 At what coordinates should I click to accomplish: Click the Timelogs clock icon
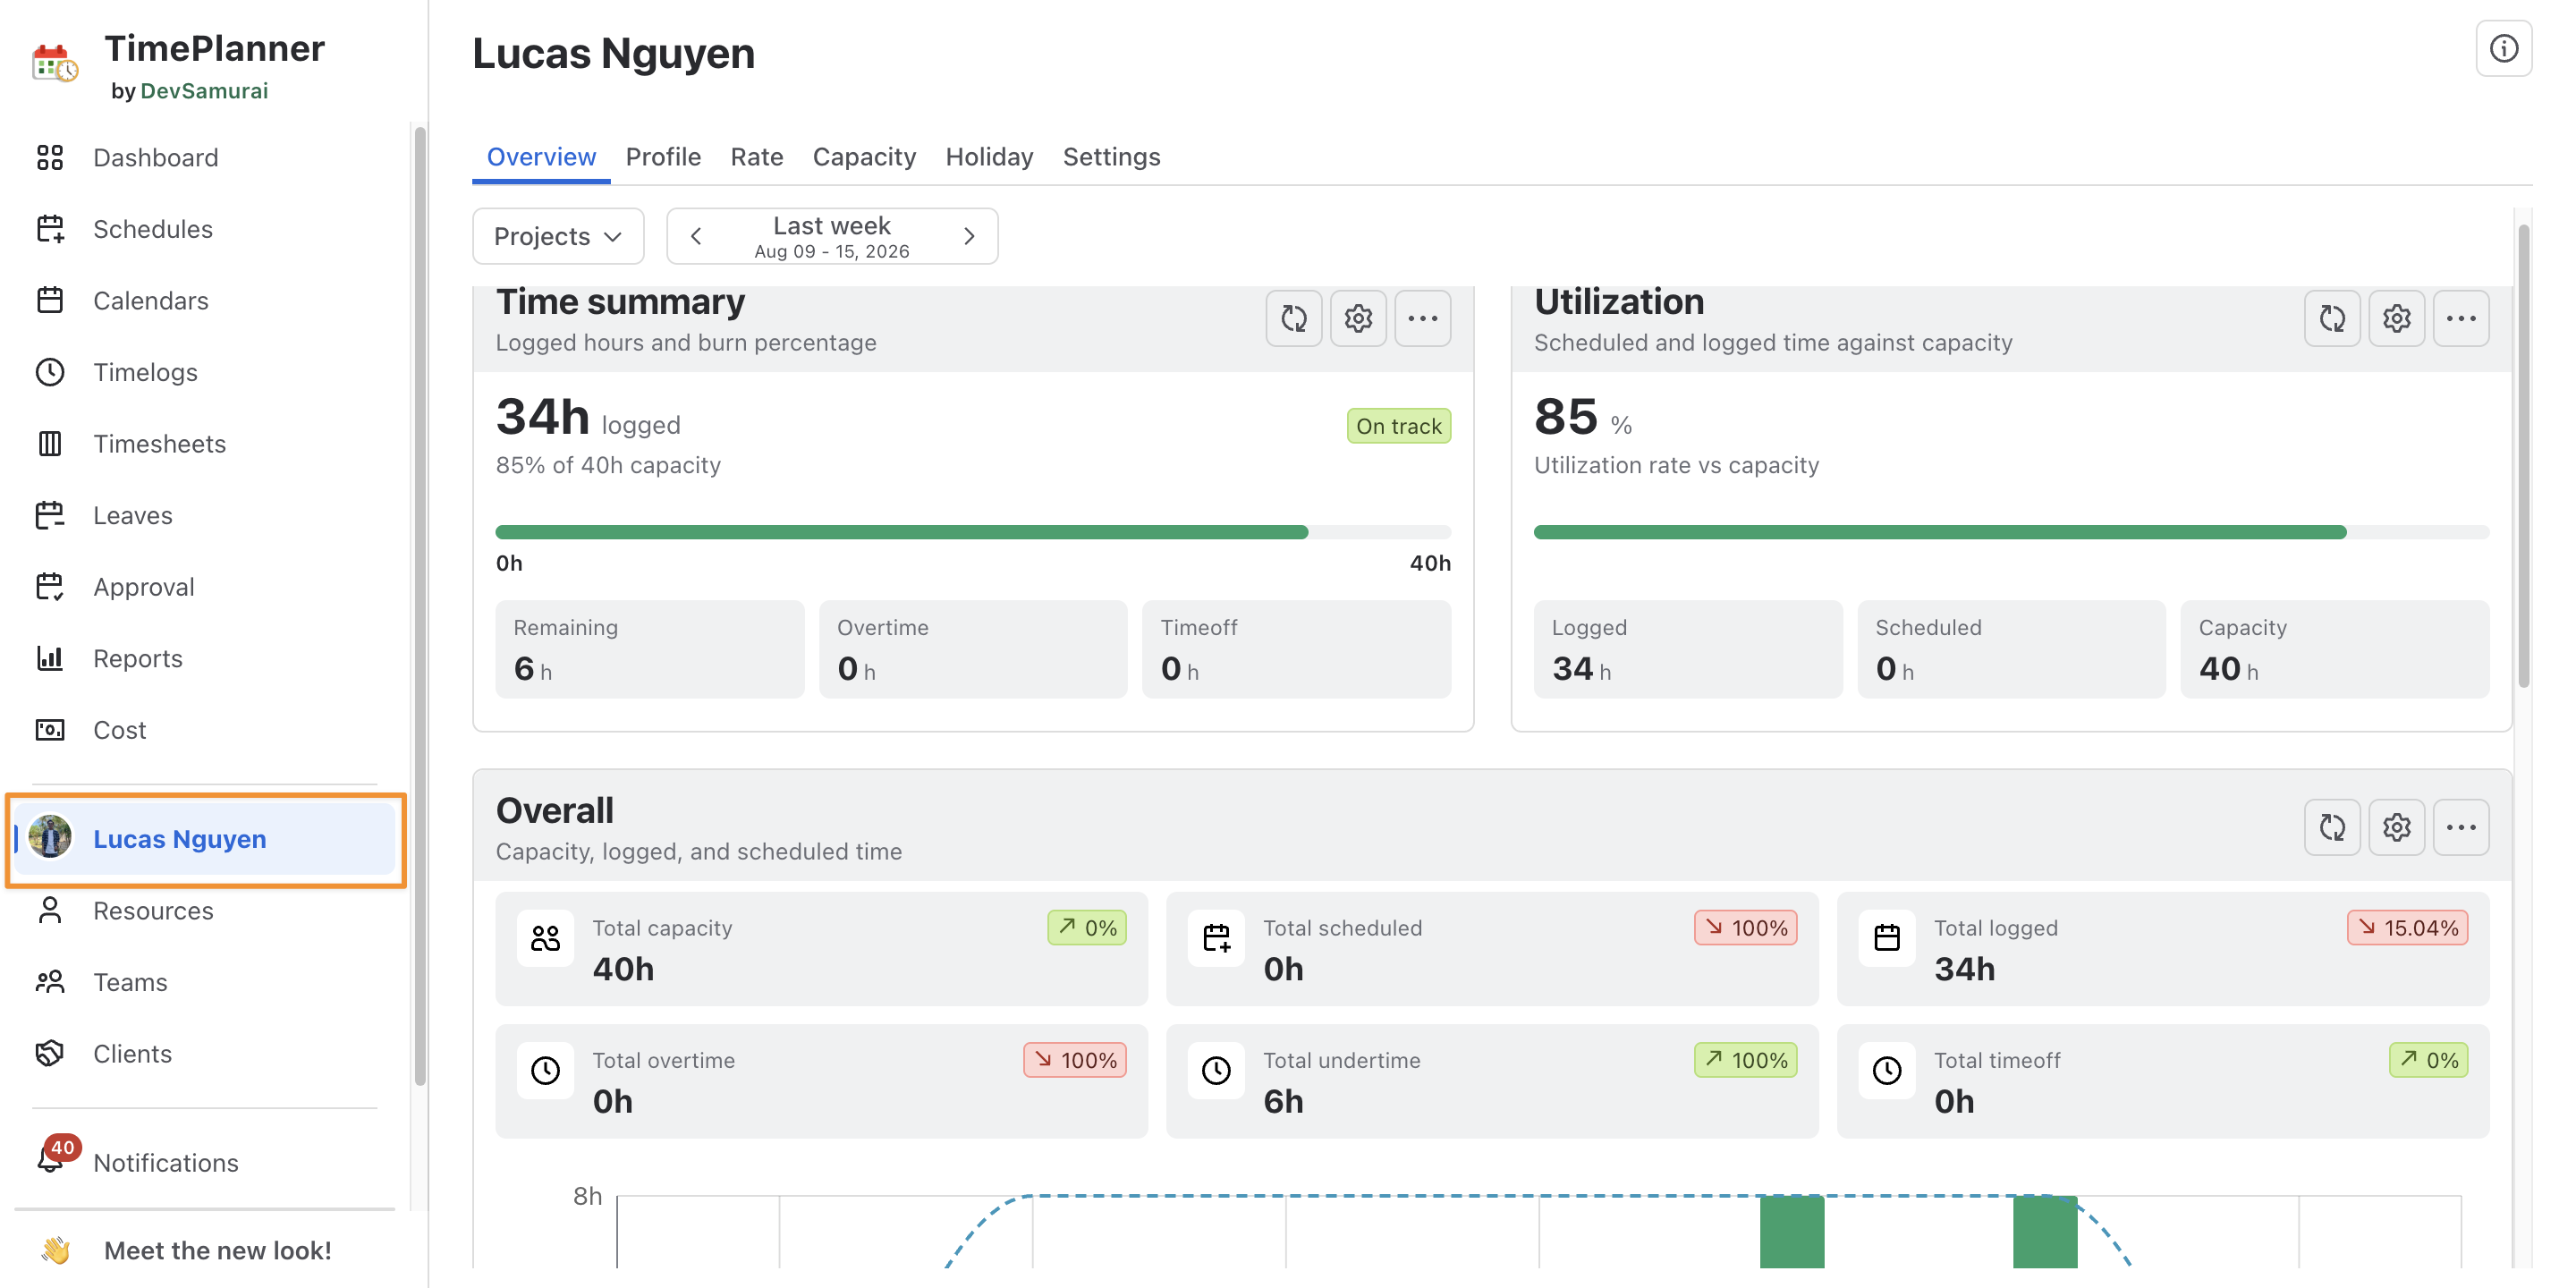[50, 372]
